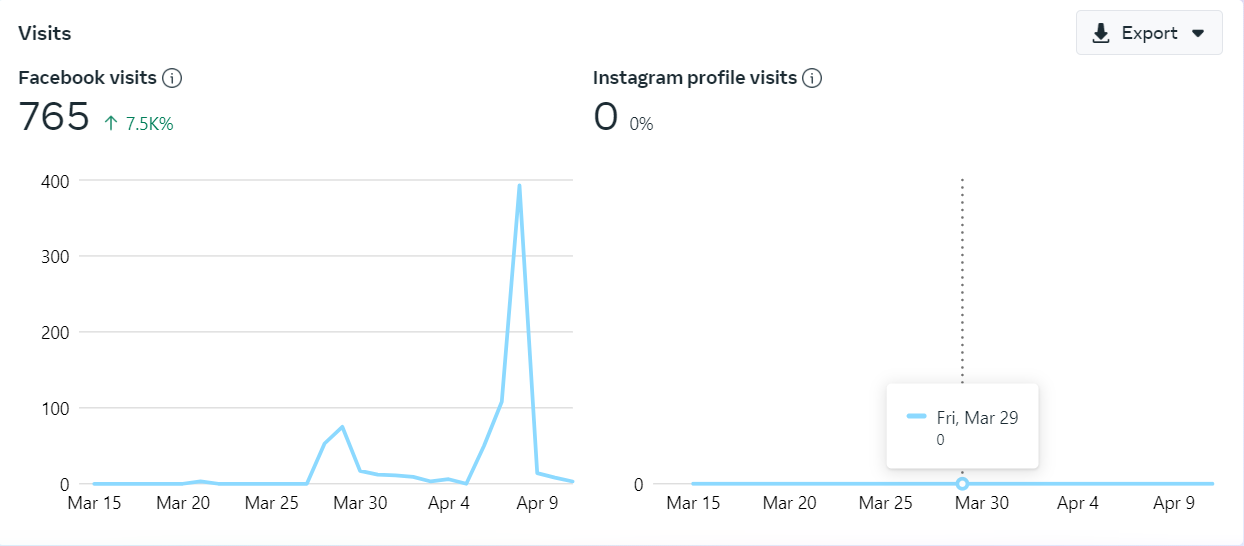
Task: Click the 765 Facebook visits total
Action: pyautogui.click(x=54, y=118)
